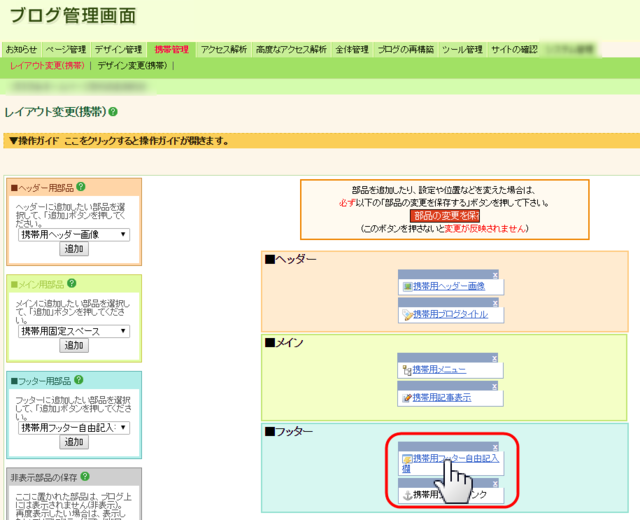Open the 携帯用ヘッダー画像 dropdown

pyautogui.click(x=74, y=234)
